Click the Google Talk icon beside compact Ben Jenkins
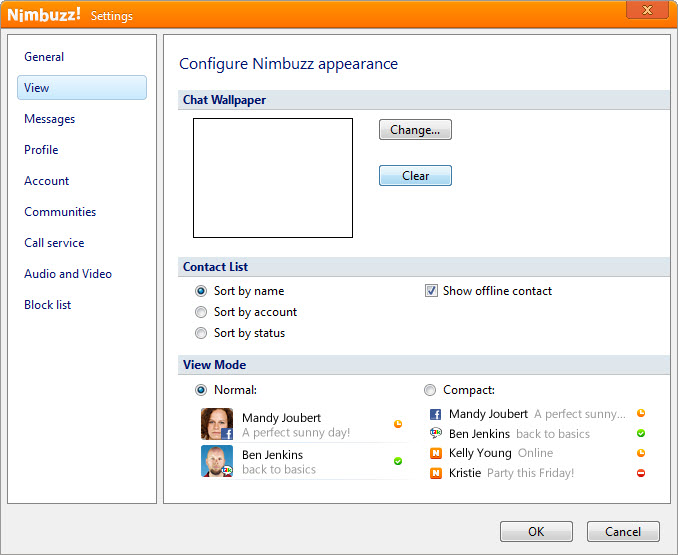Viewport: 678px width, 555px height. pyautogui.click(x=435, y=433)
